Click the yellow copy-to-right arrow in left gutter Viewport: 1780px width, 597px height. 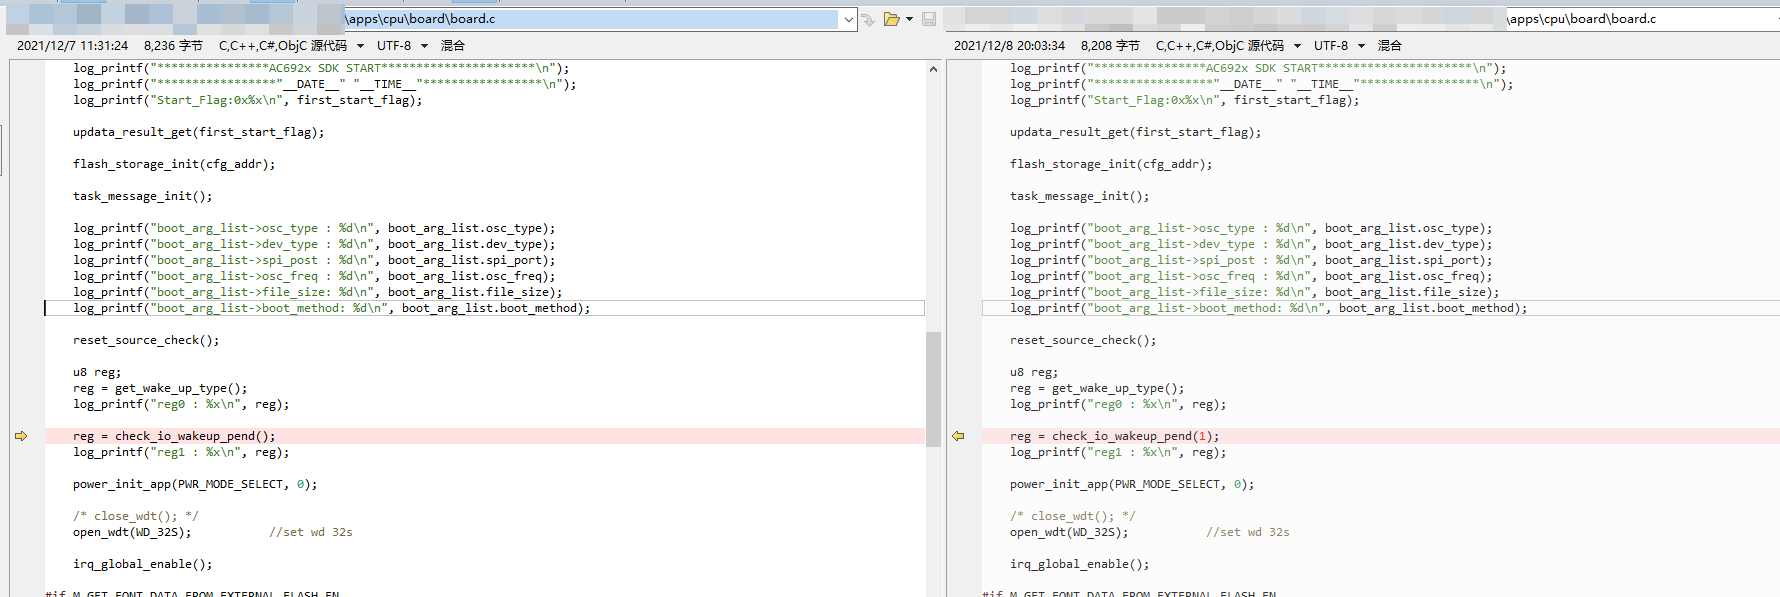click(21, 436)
